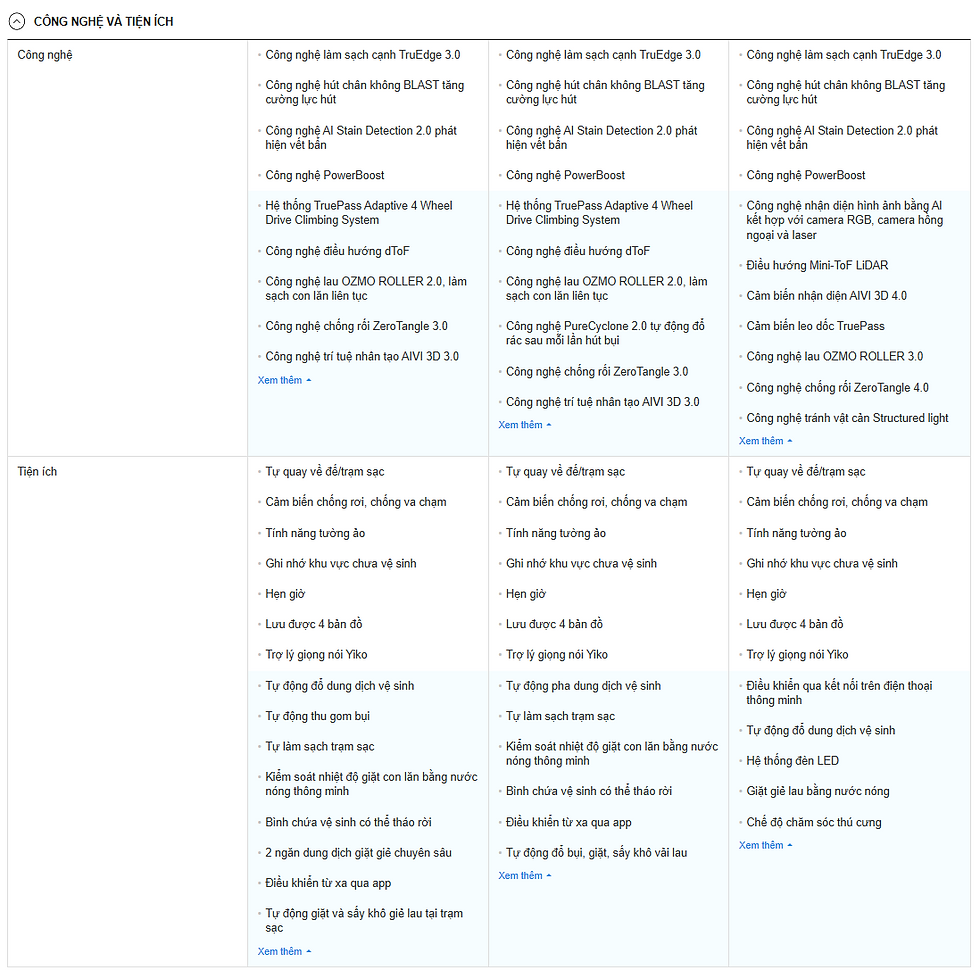Image resolution: width=980 pixels, height=977 pixels.
Task: Collapse second column technology list via Xem thêm
Action: (x=525, y=424)
